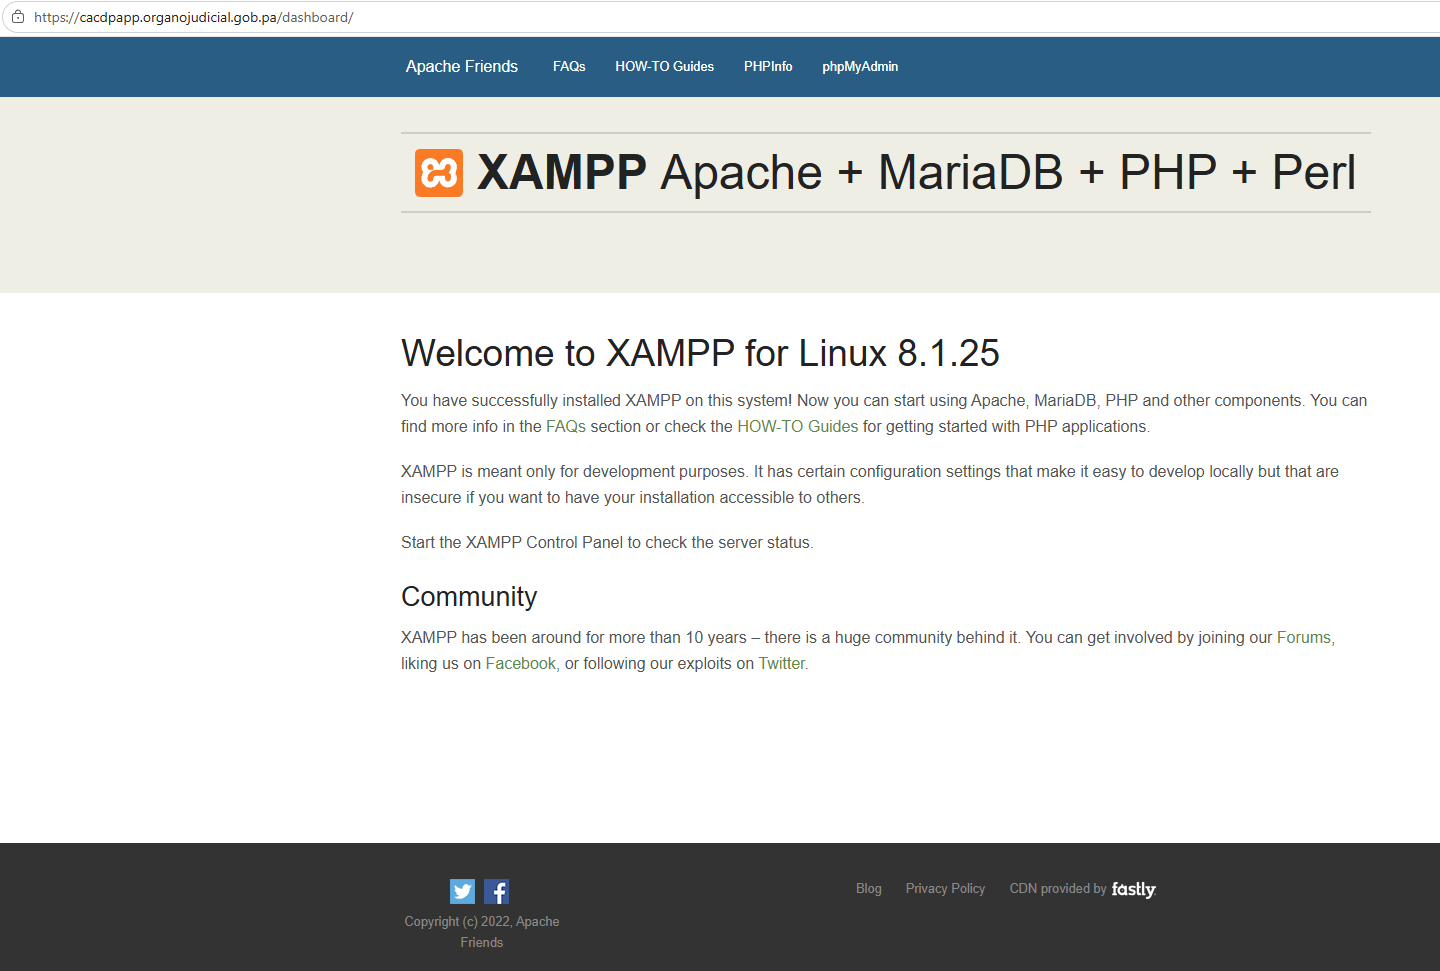Open the Blog footer link
Viewport: 1440px width, 971px height.
point(869,888)
